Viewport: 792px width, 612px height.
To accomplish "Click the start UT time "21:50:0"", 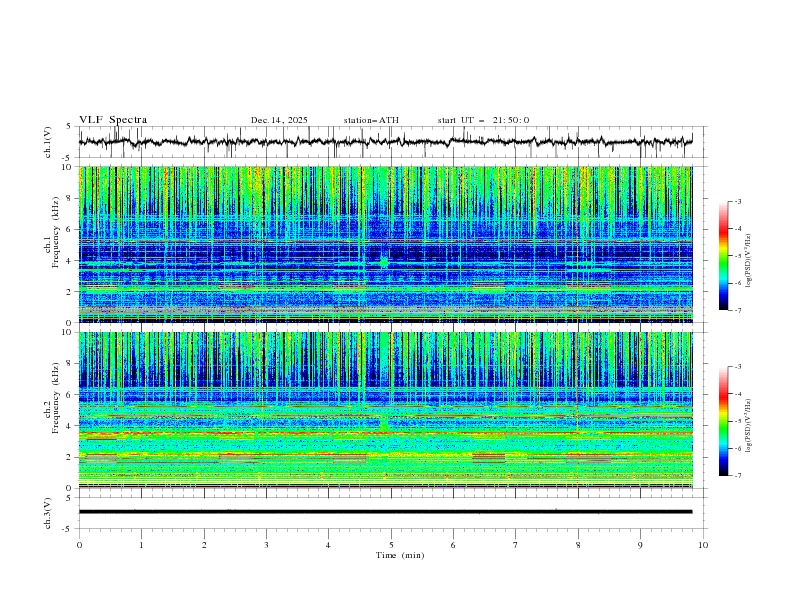I will coord(510,120).
